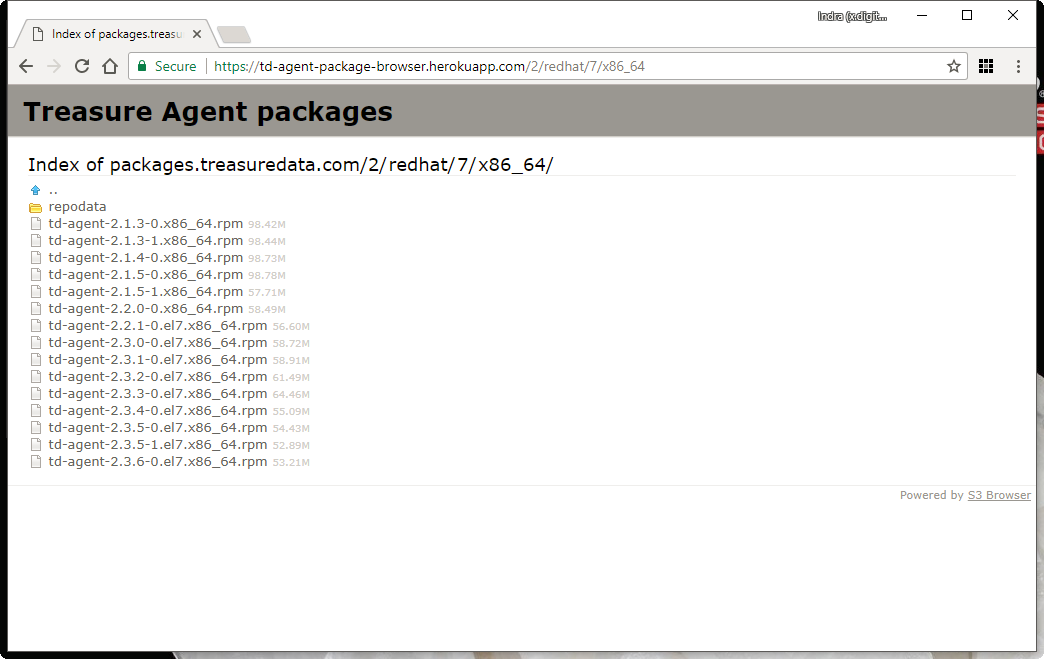The image size is (1044, 659).
Task: Click the repodata folder icon
Action: point(36,206)
